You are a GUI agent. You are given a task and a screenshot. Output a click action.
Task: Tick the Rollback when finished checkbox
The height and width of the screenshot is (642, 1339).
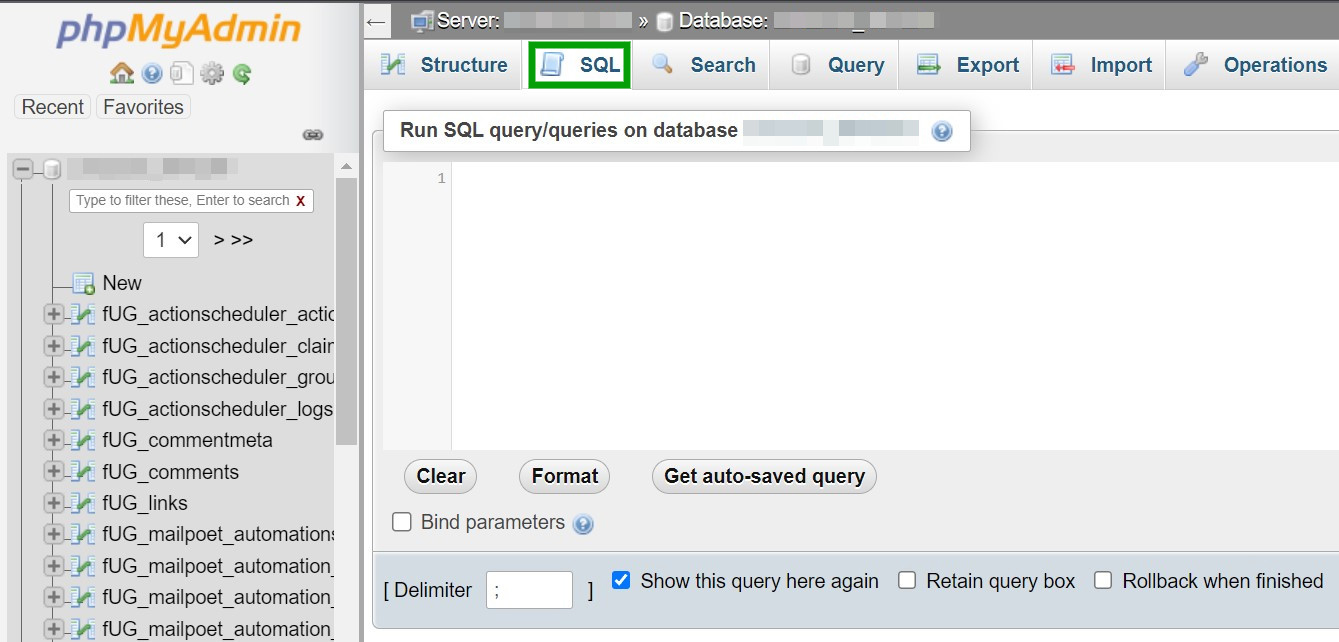tap(1103, 580)
